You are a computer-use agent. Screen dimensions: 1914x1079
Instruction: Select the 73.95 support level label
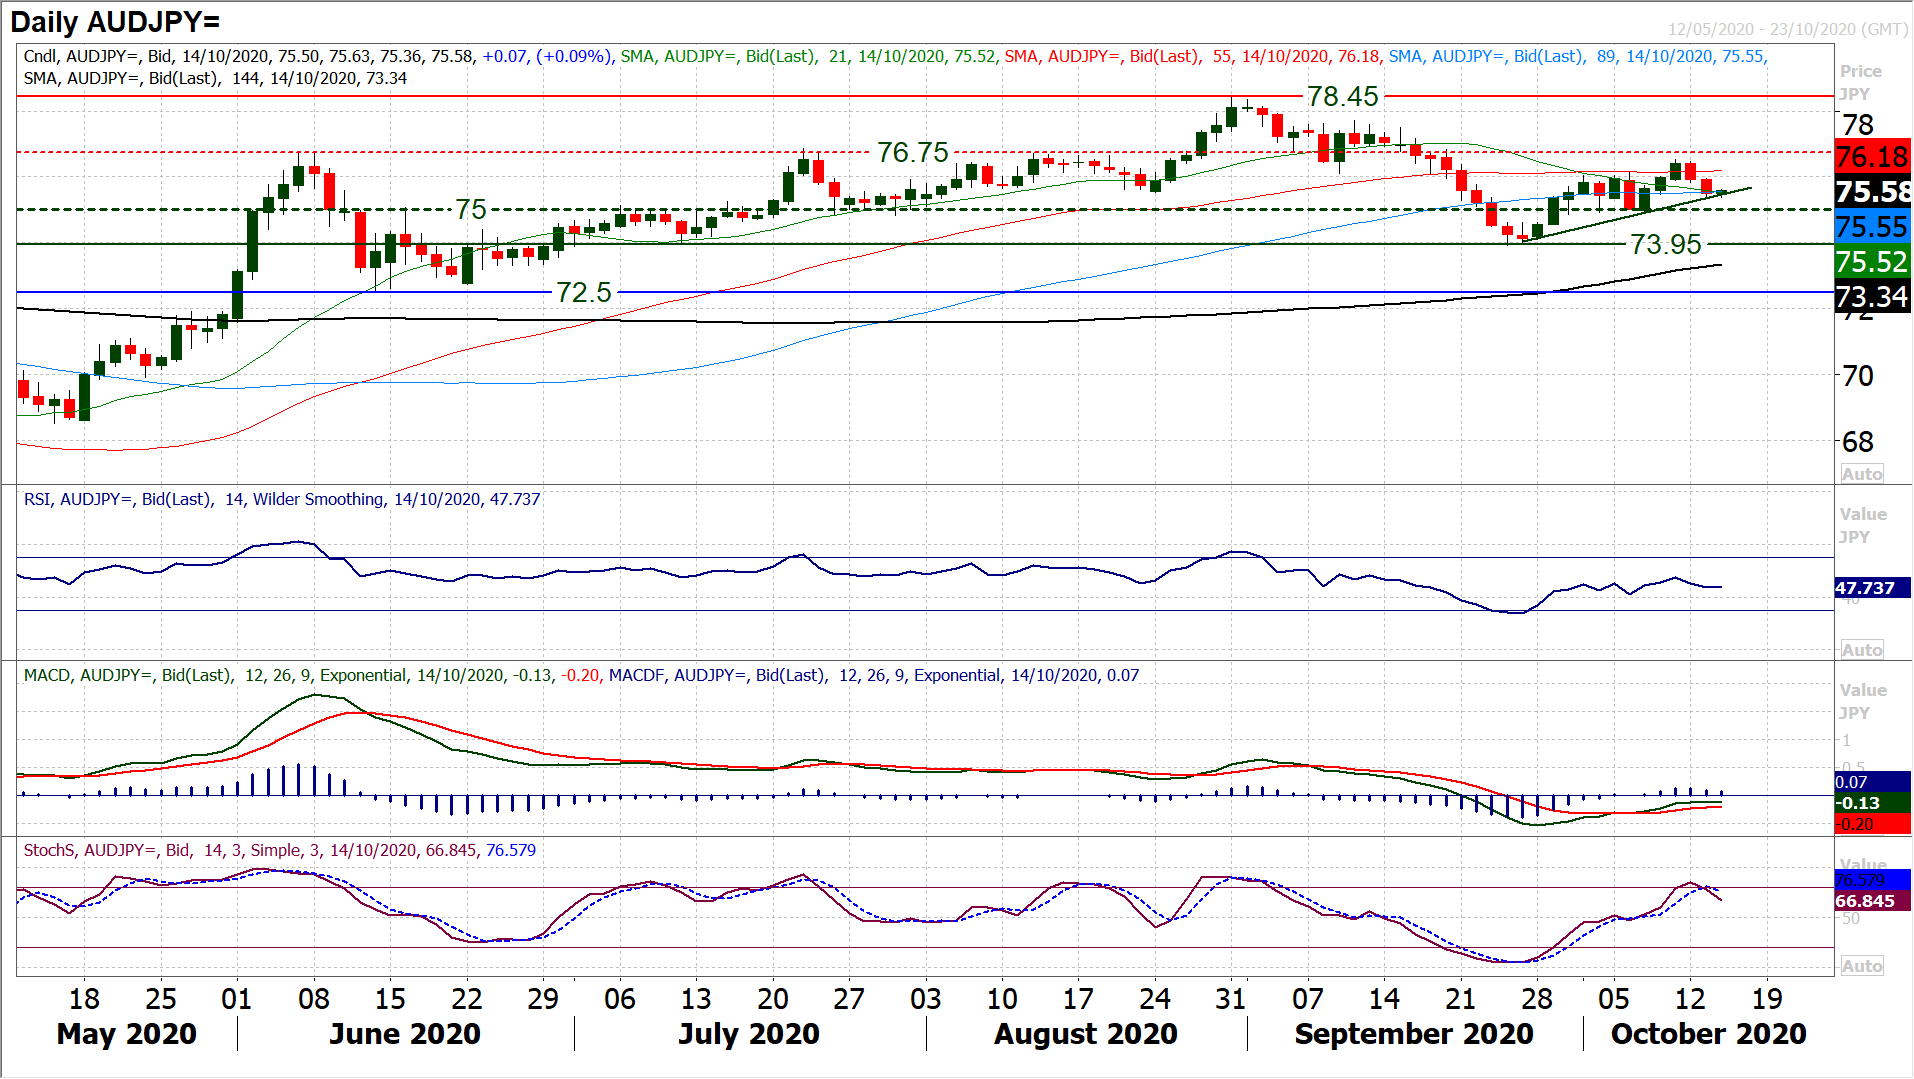(x=1665, y=244)
